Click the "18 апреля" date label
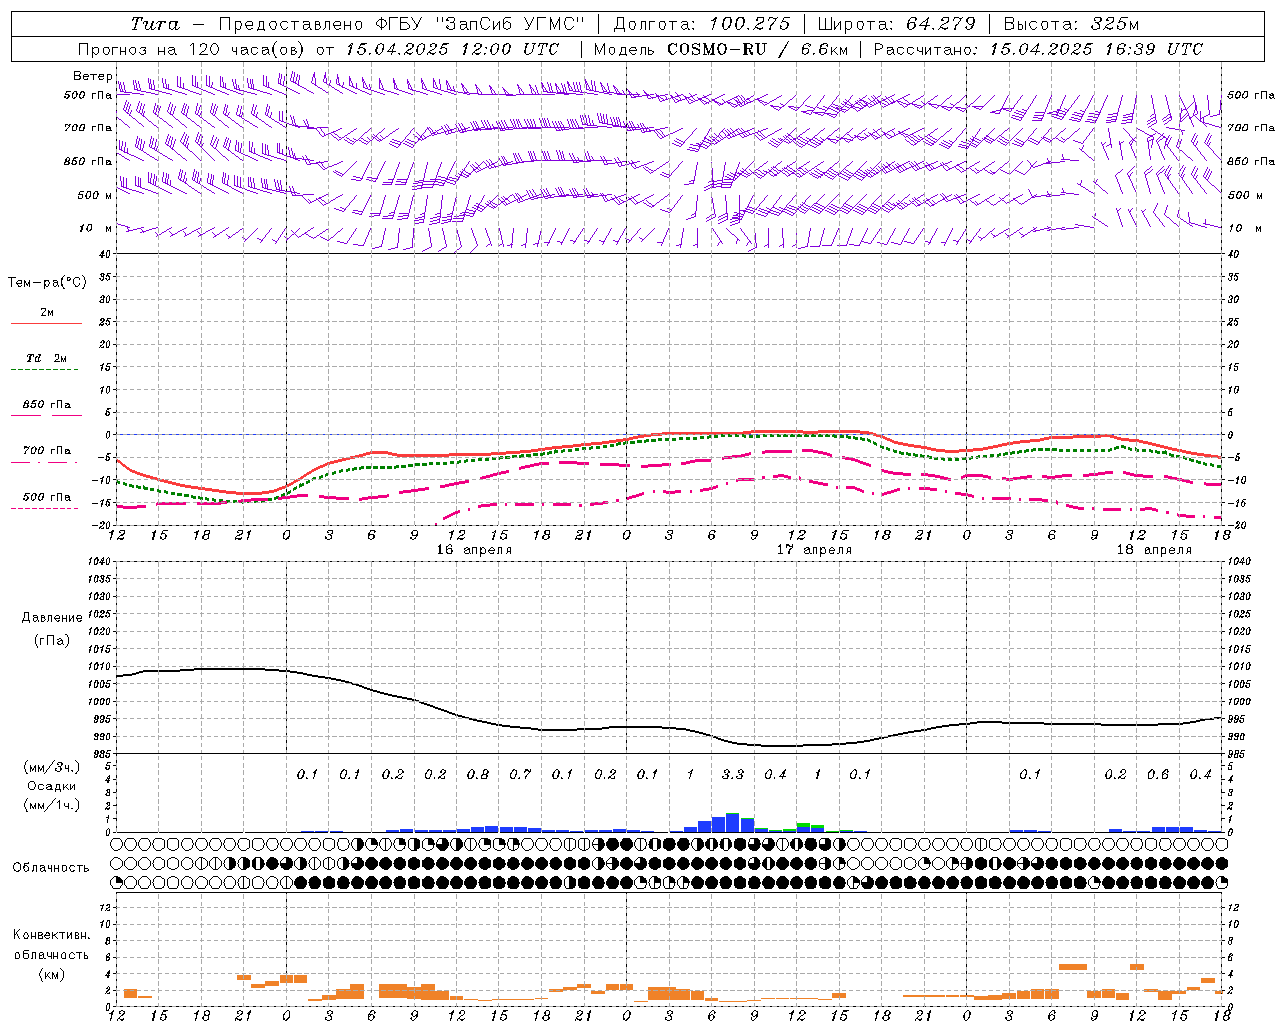The height and width of the screenshot is (1024, 1280). click(x=1154, y=550)
